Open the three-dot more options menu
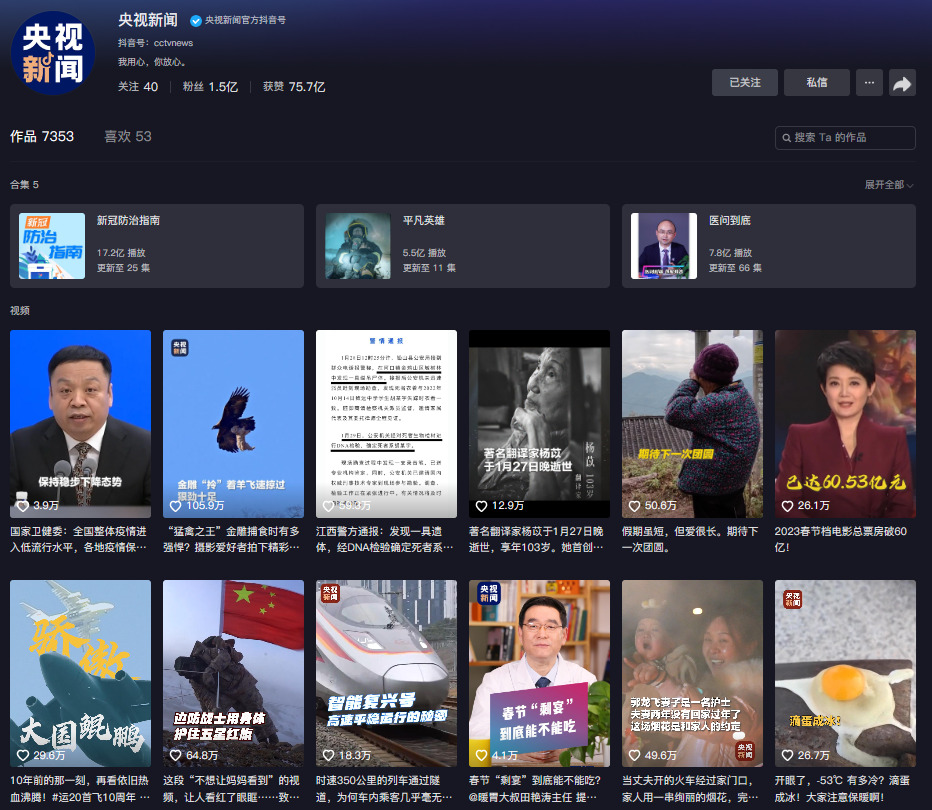Image resolution: width=932 pixels, height=810 pixels. (869, 83)
